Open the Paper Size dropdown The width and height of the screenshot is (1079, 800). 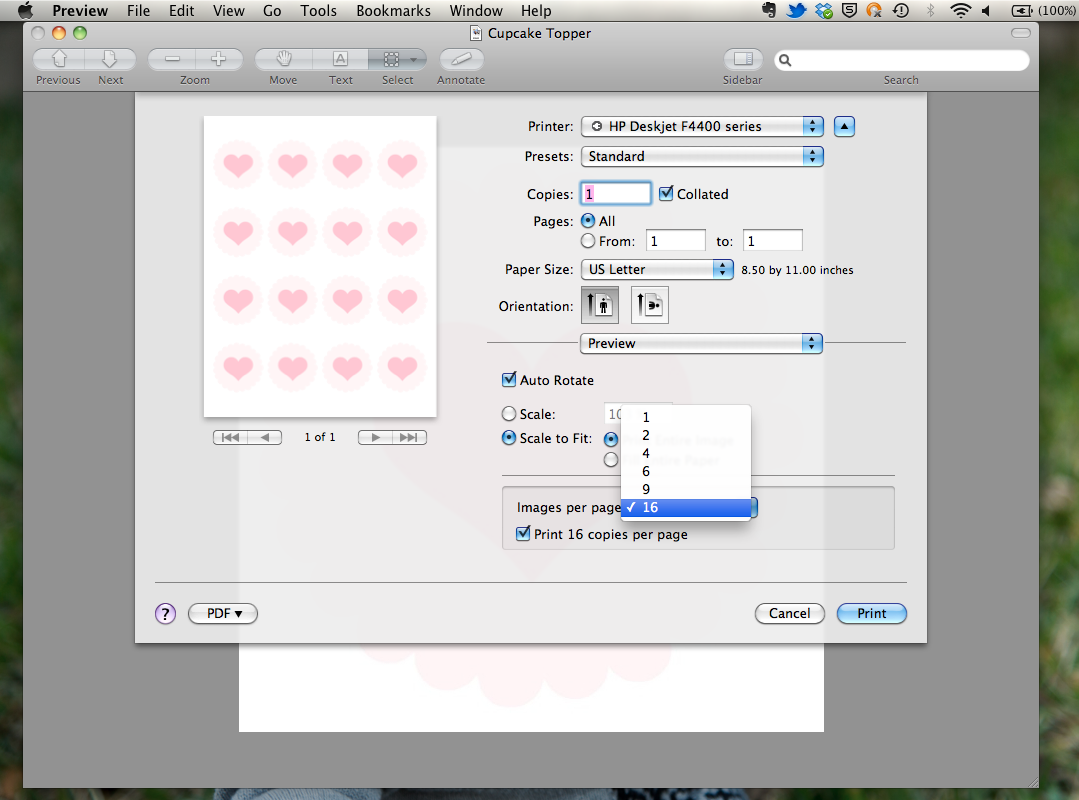(657, 269)
